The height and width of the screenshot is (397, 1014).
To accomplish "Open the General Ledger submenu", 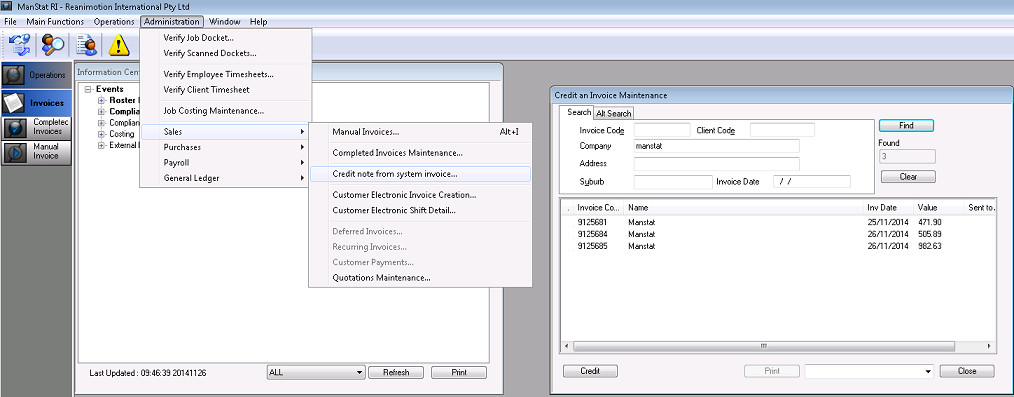I will pos(226,178).
